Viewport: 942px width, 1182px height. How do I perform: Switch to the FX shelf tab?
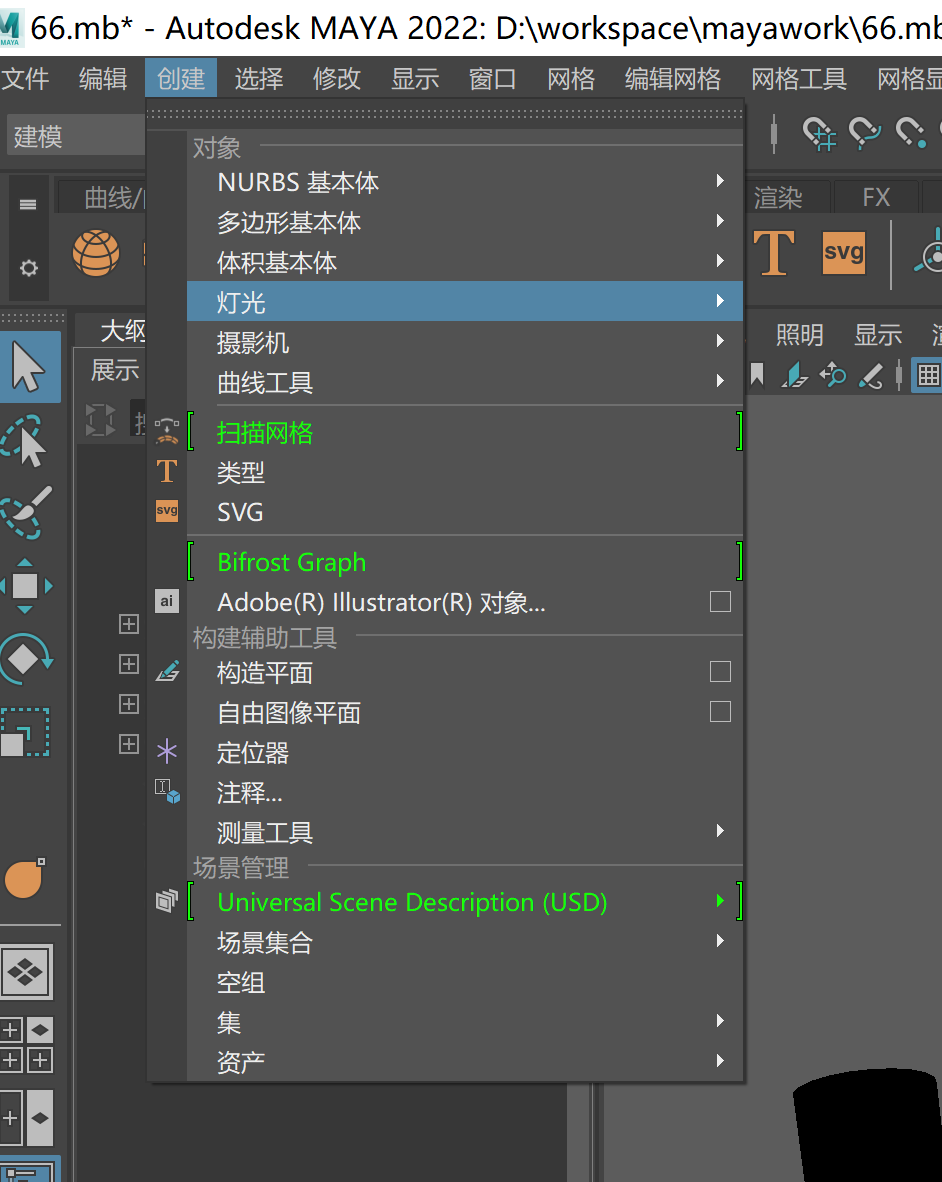tap(876, 198)
